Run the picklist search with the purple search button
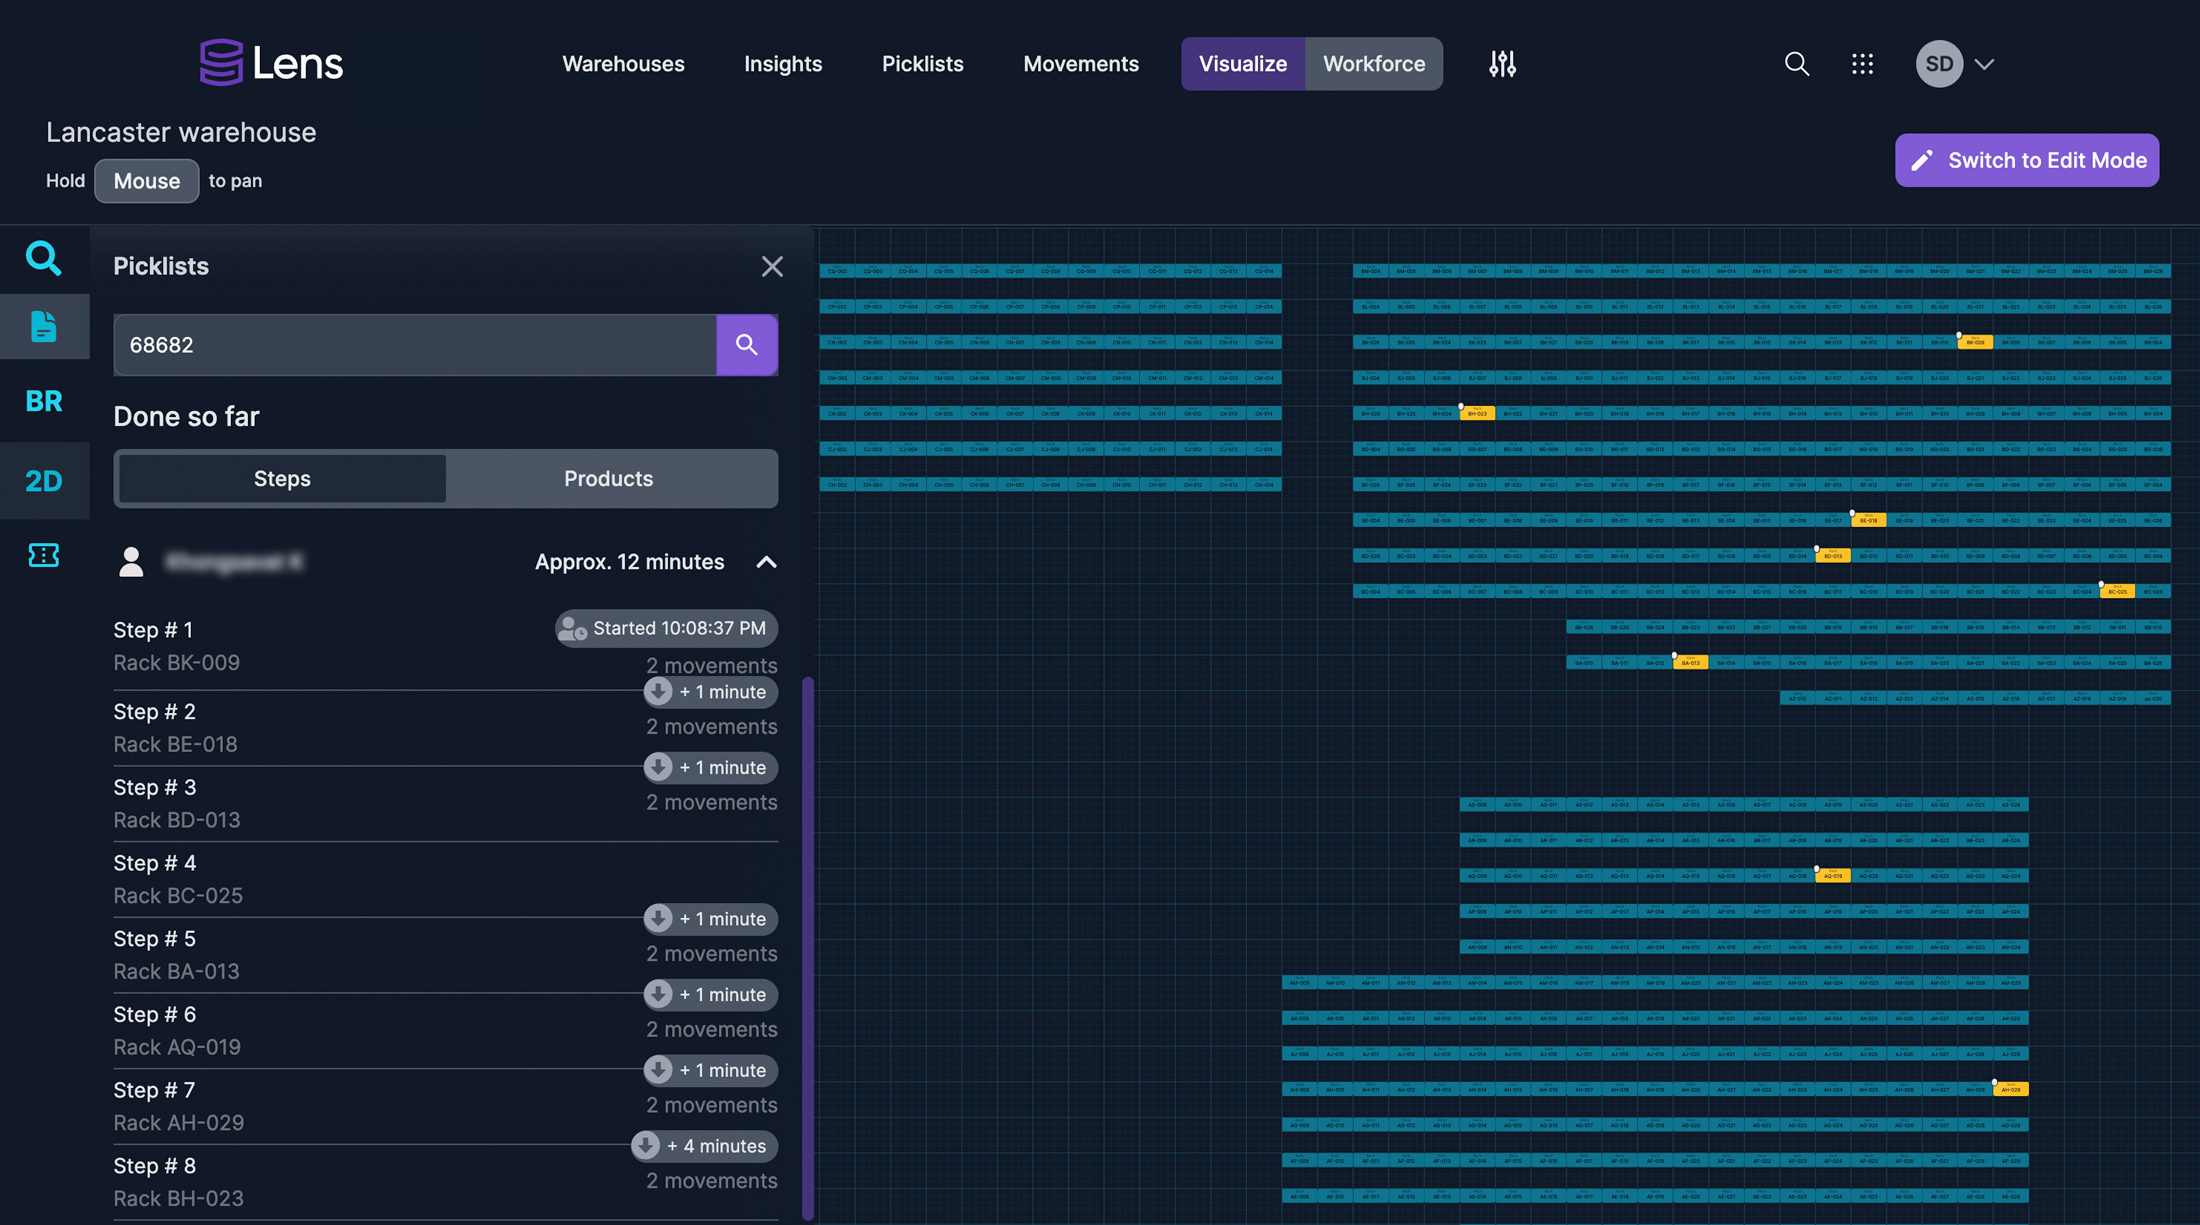 tap(747, 344)
